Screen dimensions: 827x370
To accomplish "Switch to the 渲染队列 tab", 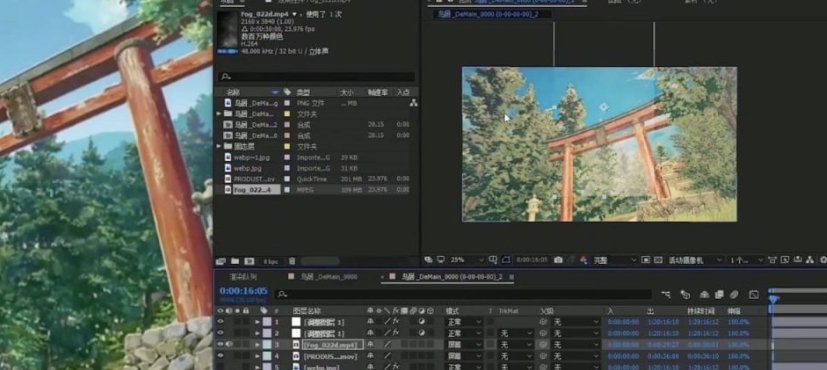I will tap(243, 277).
